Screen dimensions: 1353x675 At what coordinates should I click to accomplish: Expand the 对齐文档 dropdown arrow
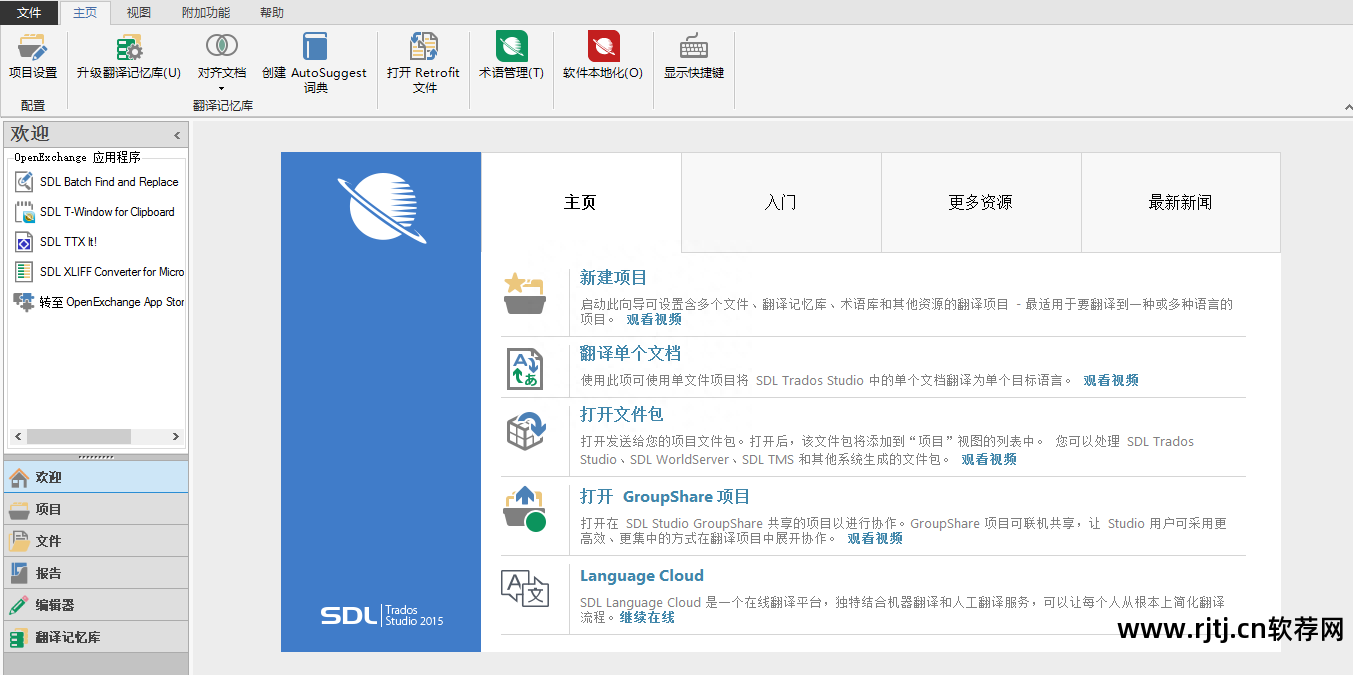pos(221,88)
